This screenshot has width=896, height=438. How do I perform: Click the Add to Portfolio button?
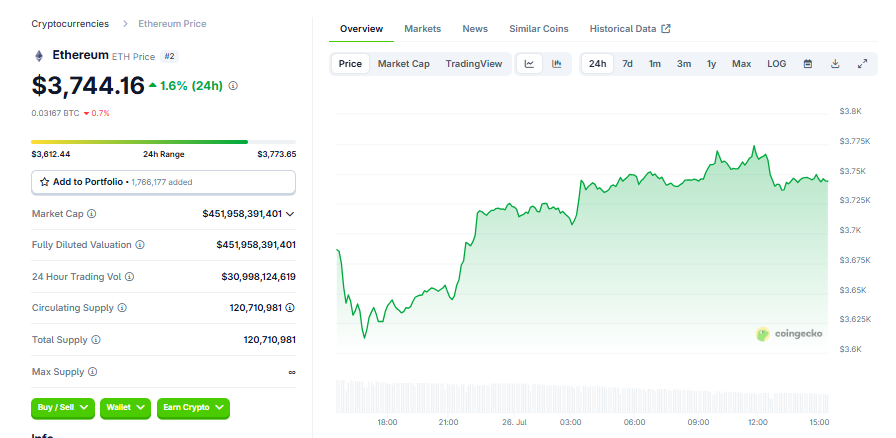point(163,182)
